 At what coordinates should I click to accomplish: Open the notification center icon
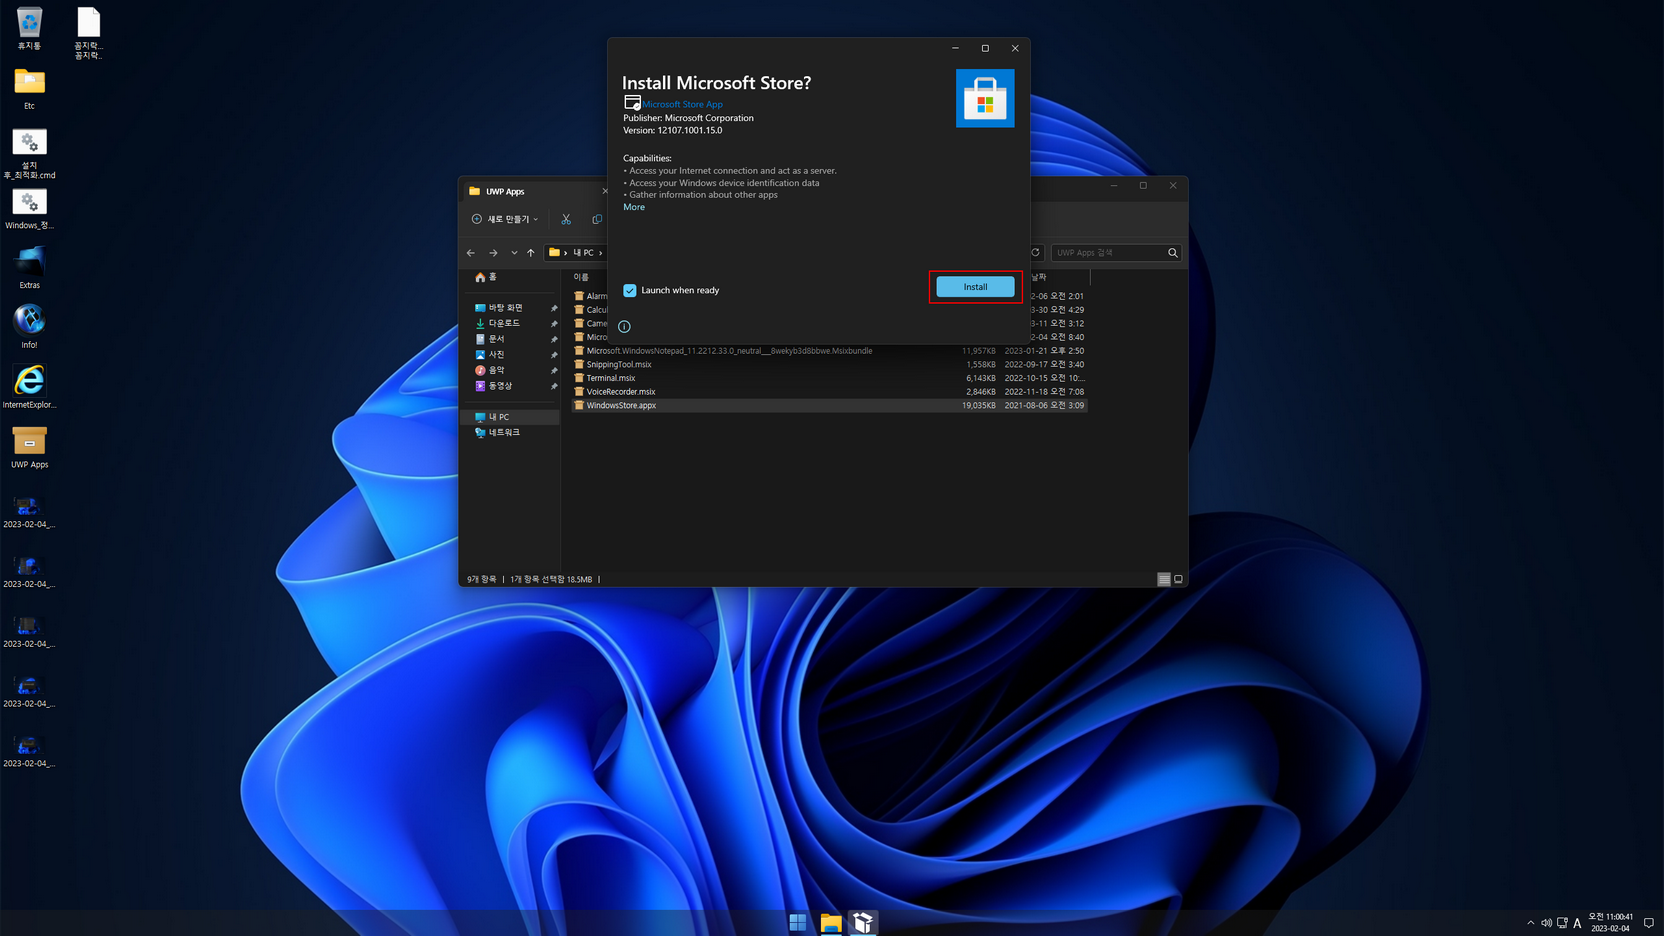[1649, 923]
